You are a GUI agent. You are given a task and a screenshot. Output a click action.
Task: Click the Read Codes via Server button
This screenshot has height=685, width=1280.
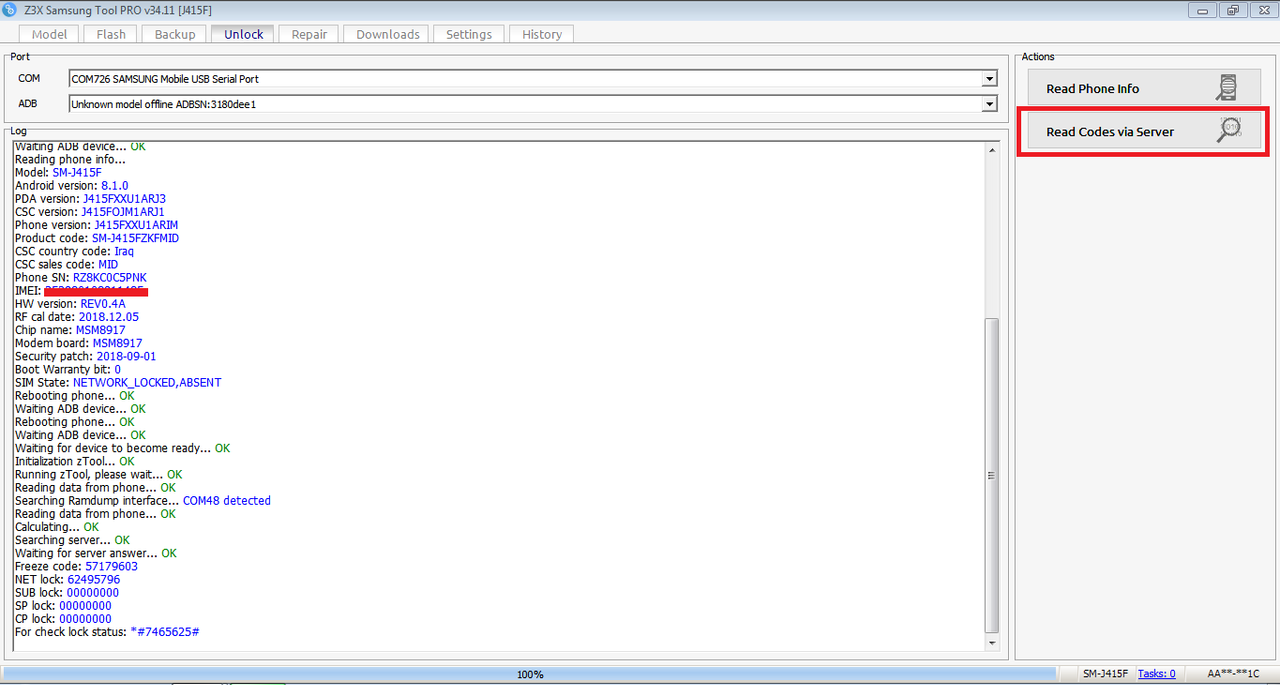[1145, 131]
